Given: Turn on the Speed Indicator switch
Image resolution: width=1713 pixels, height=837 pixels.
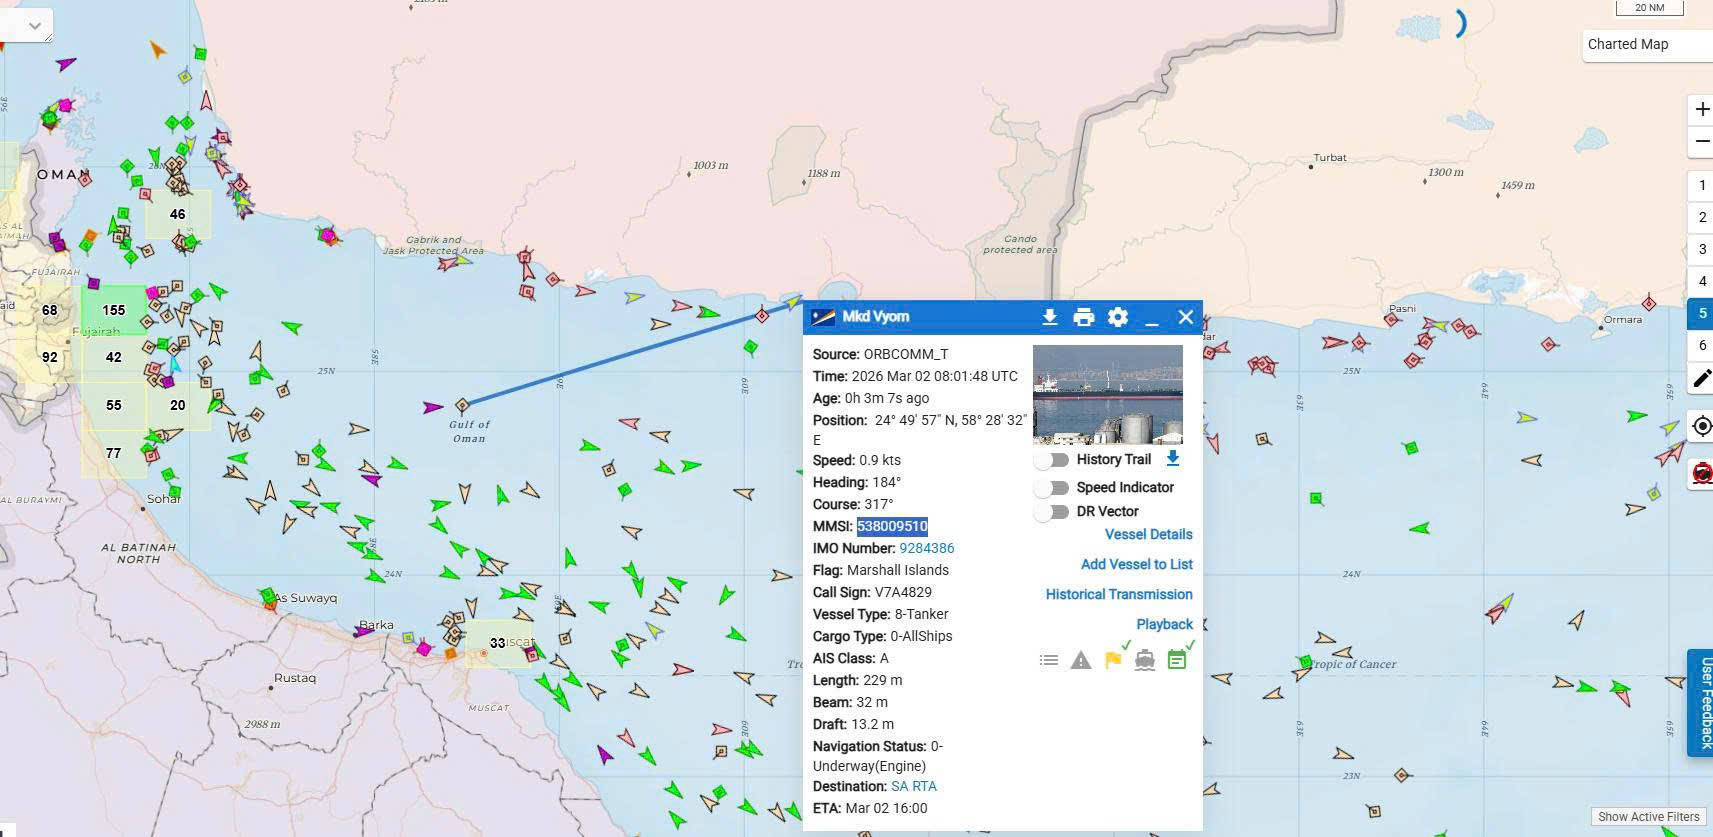Looking at the screenshot, I should pos(1051,488).
